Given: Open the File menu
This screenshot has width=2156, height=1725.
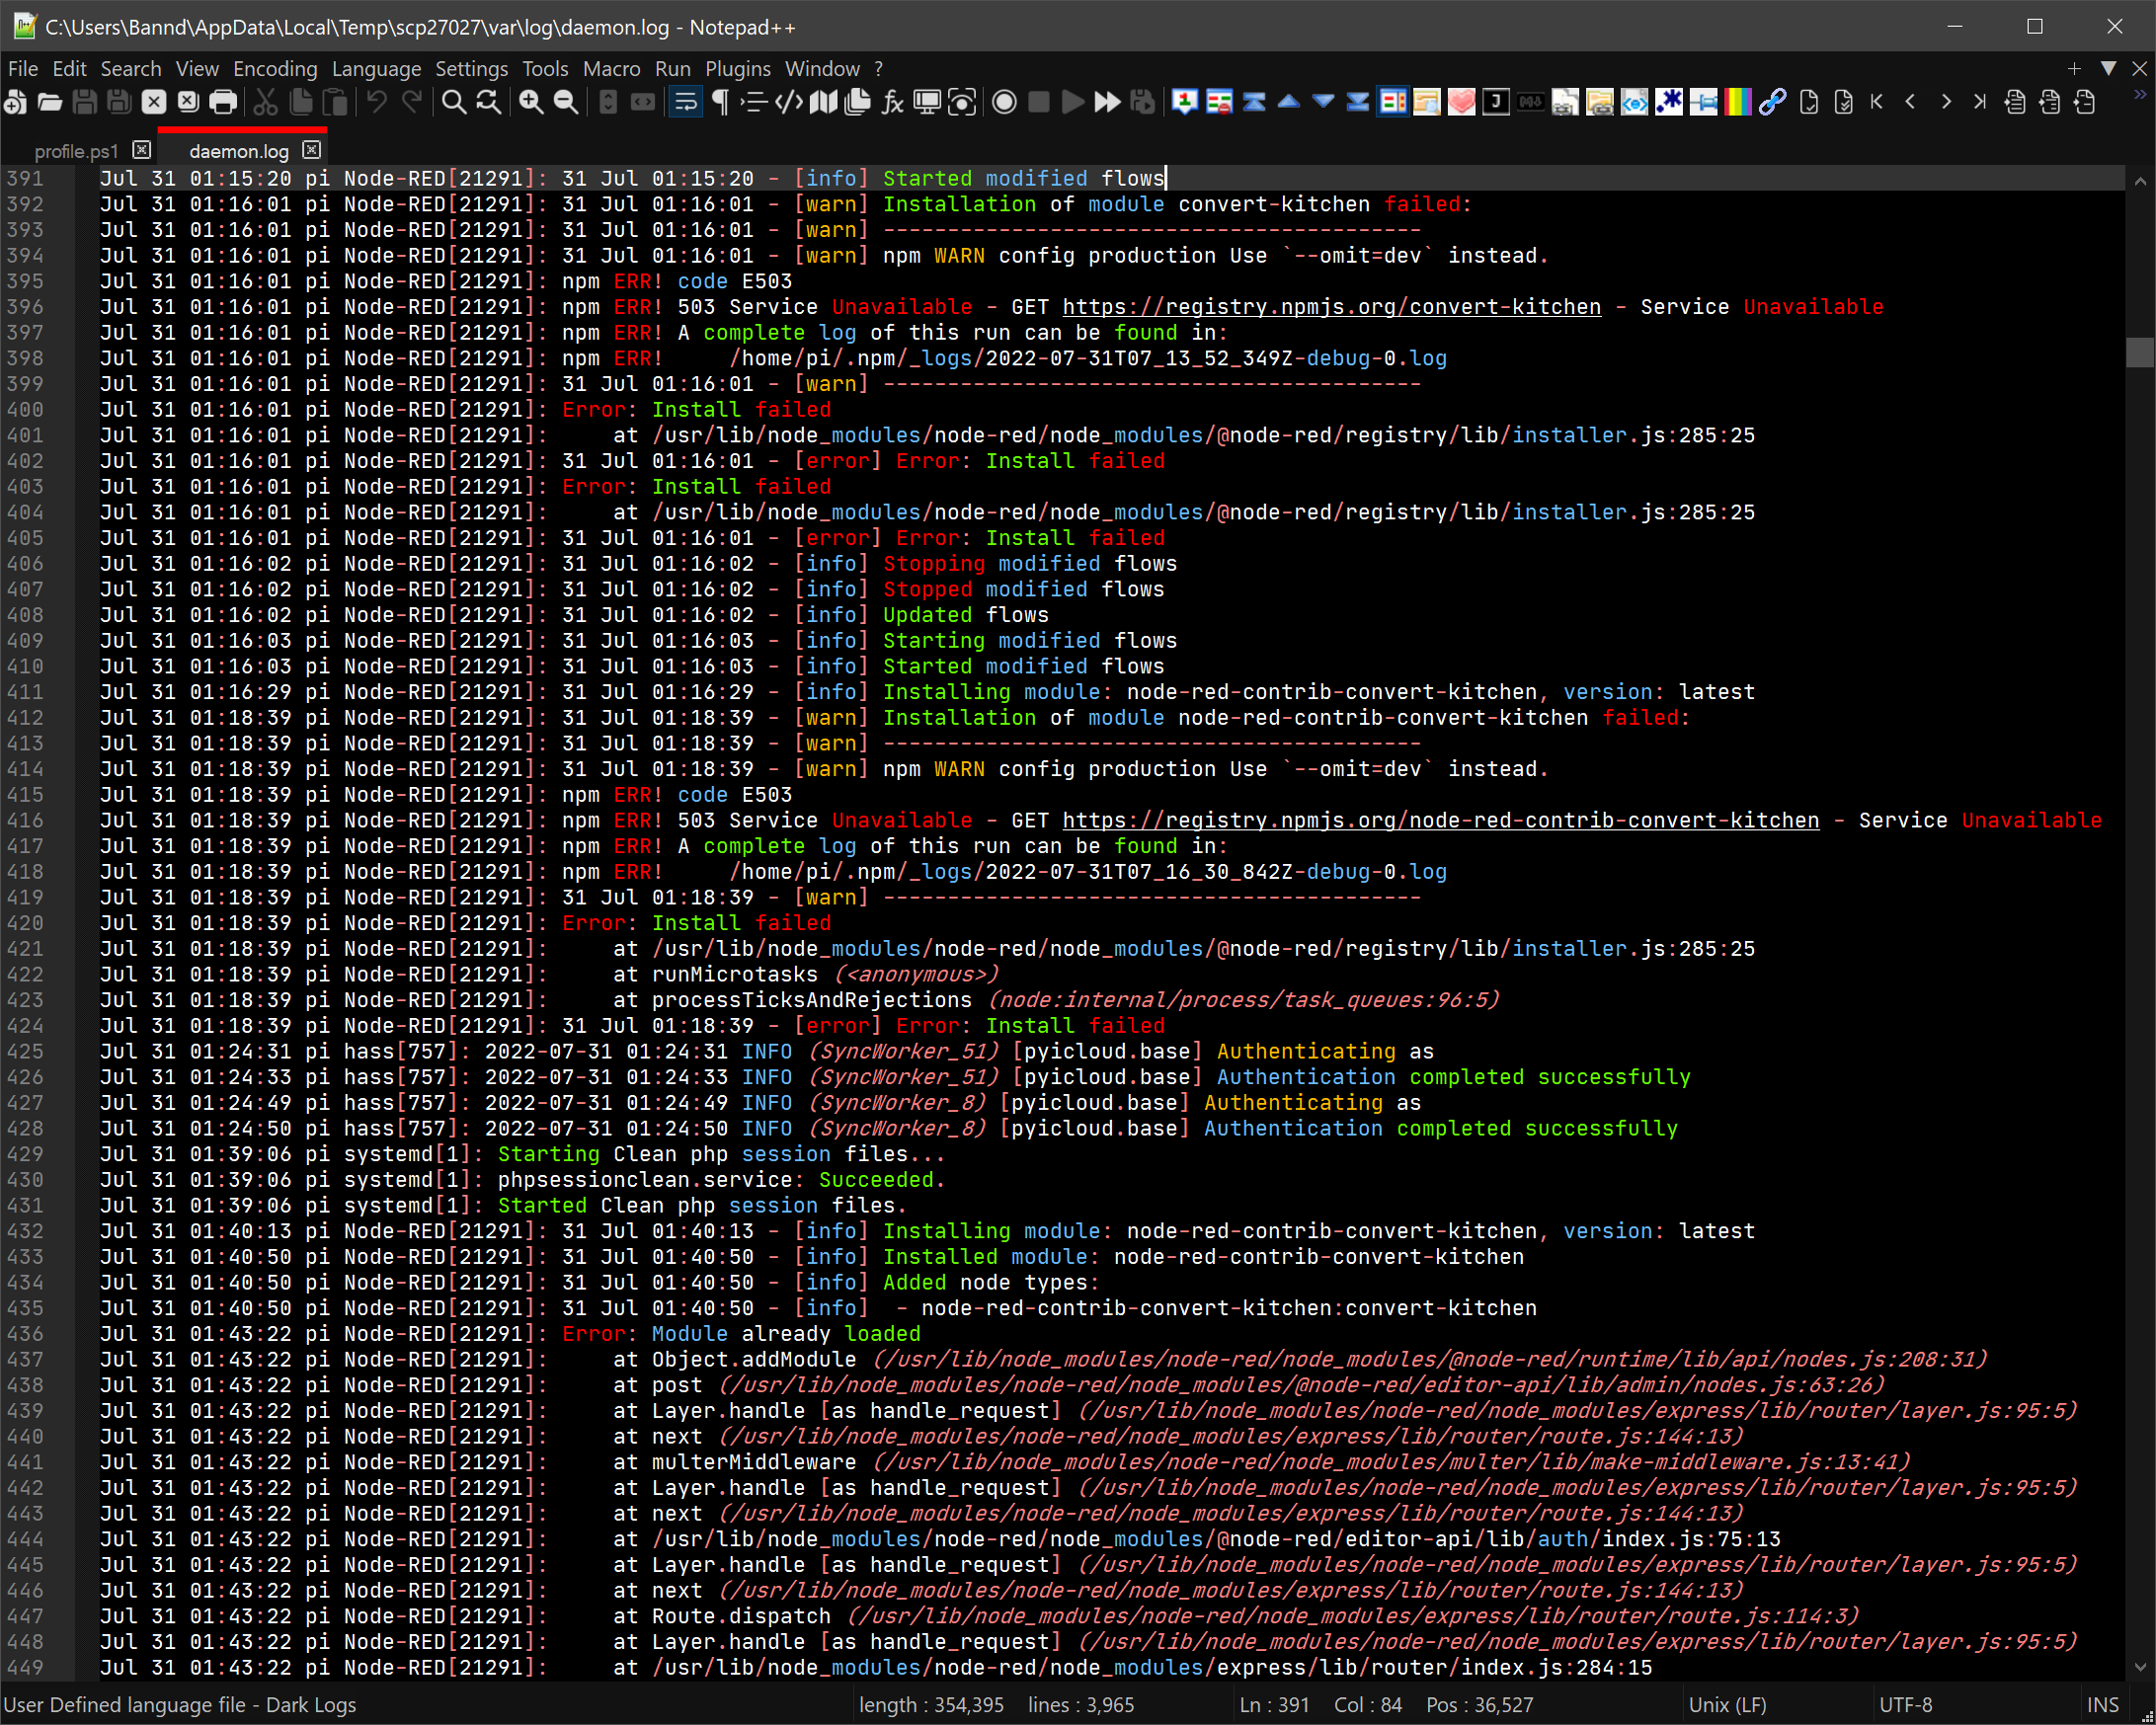Looking at the screenshot, I should pyautogui.click(x=22, y=69).
